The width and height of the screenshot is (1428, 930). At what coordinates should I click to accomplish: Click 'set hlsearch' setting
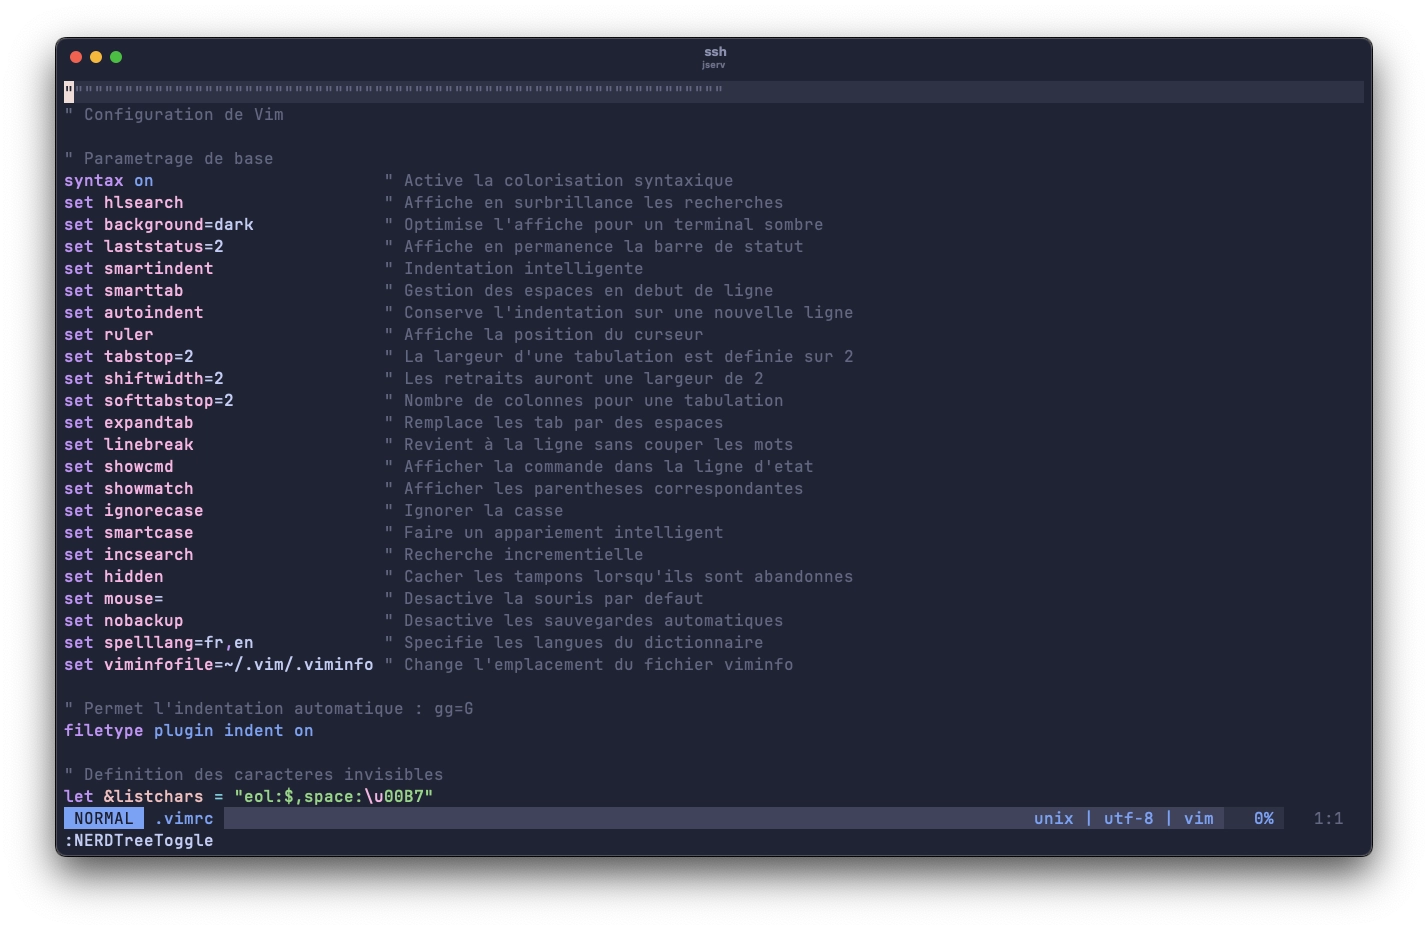coord(124,203)
